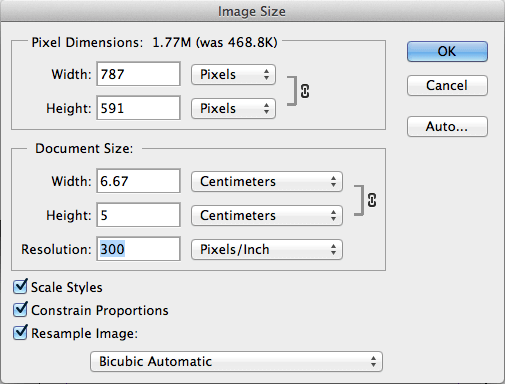Open document Width Centimeters dropdown

click(267, 182)
